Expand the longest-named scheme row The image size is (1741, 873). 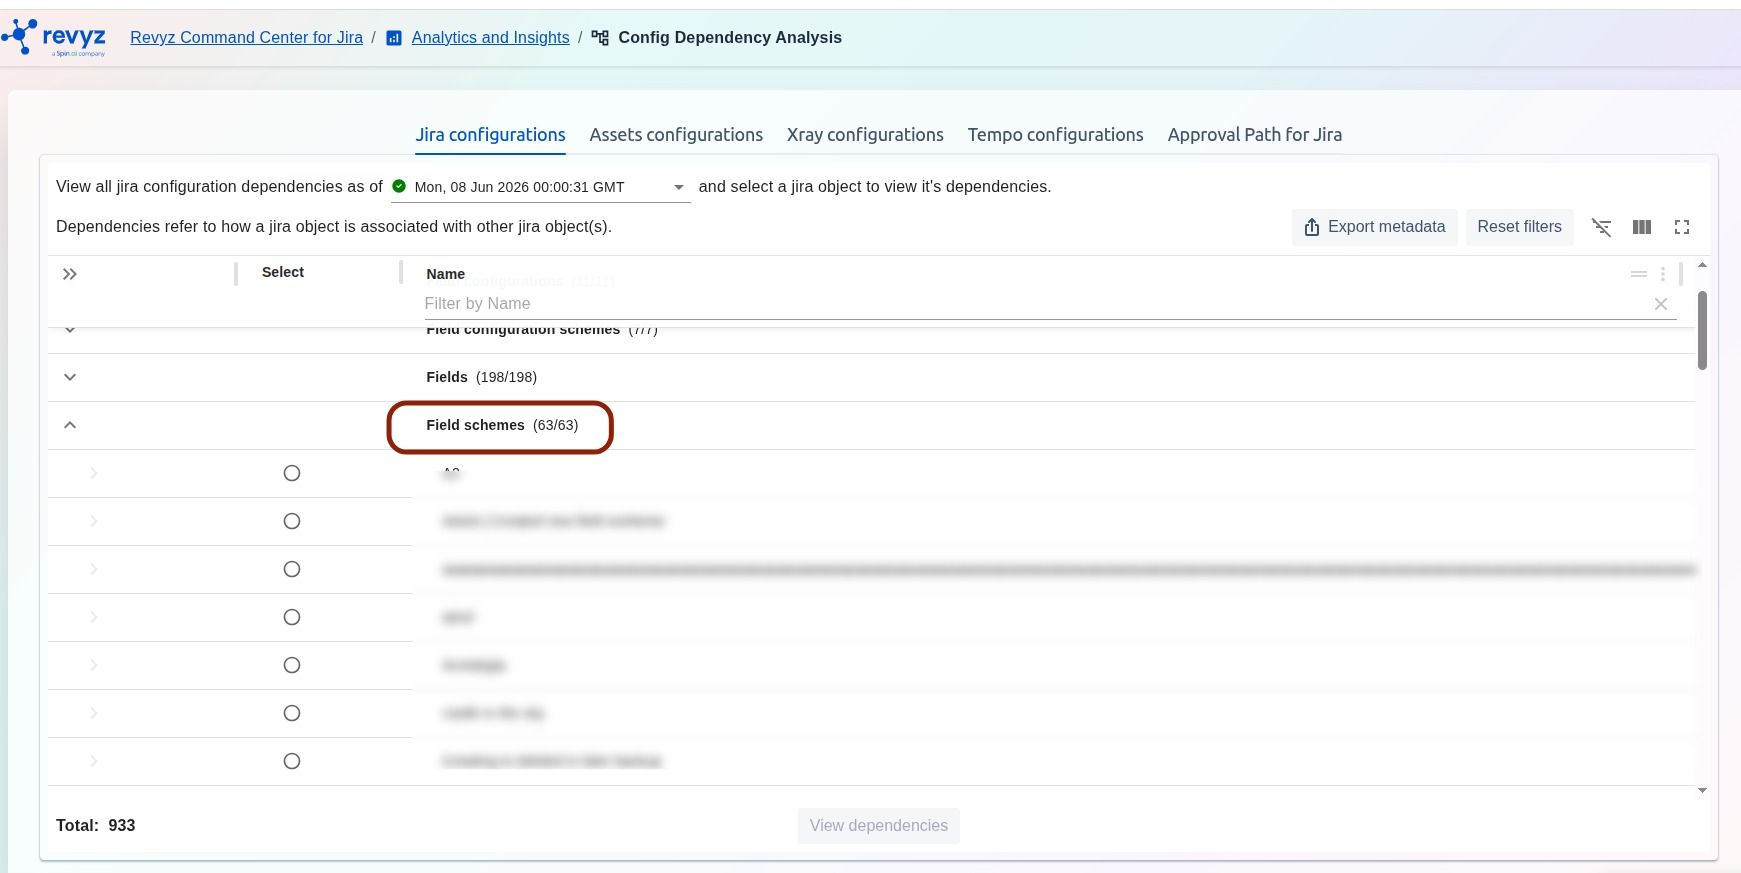(94, 569)
